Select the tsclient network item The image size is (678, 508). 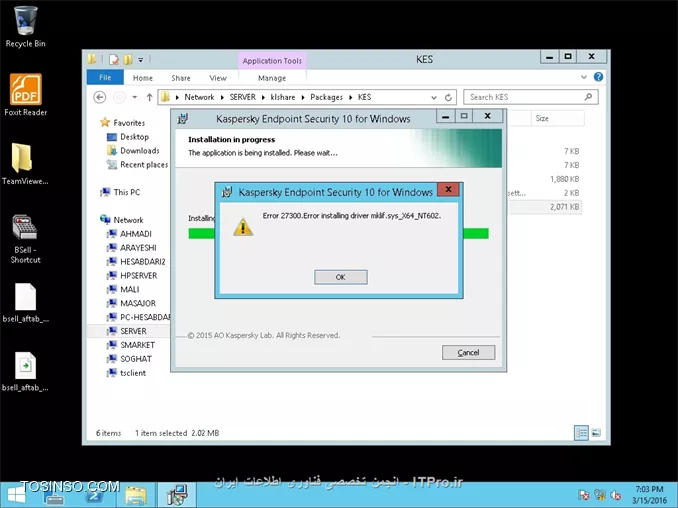coord(127,373)
